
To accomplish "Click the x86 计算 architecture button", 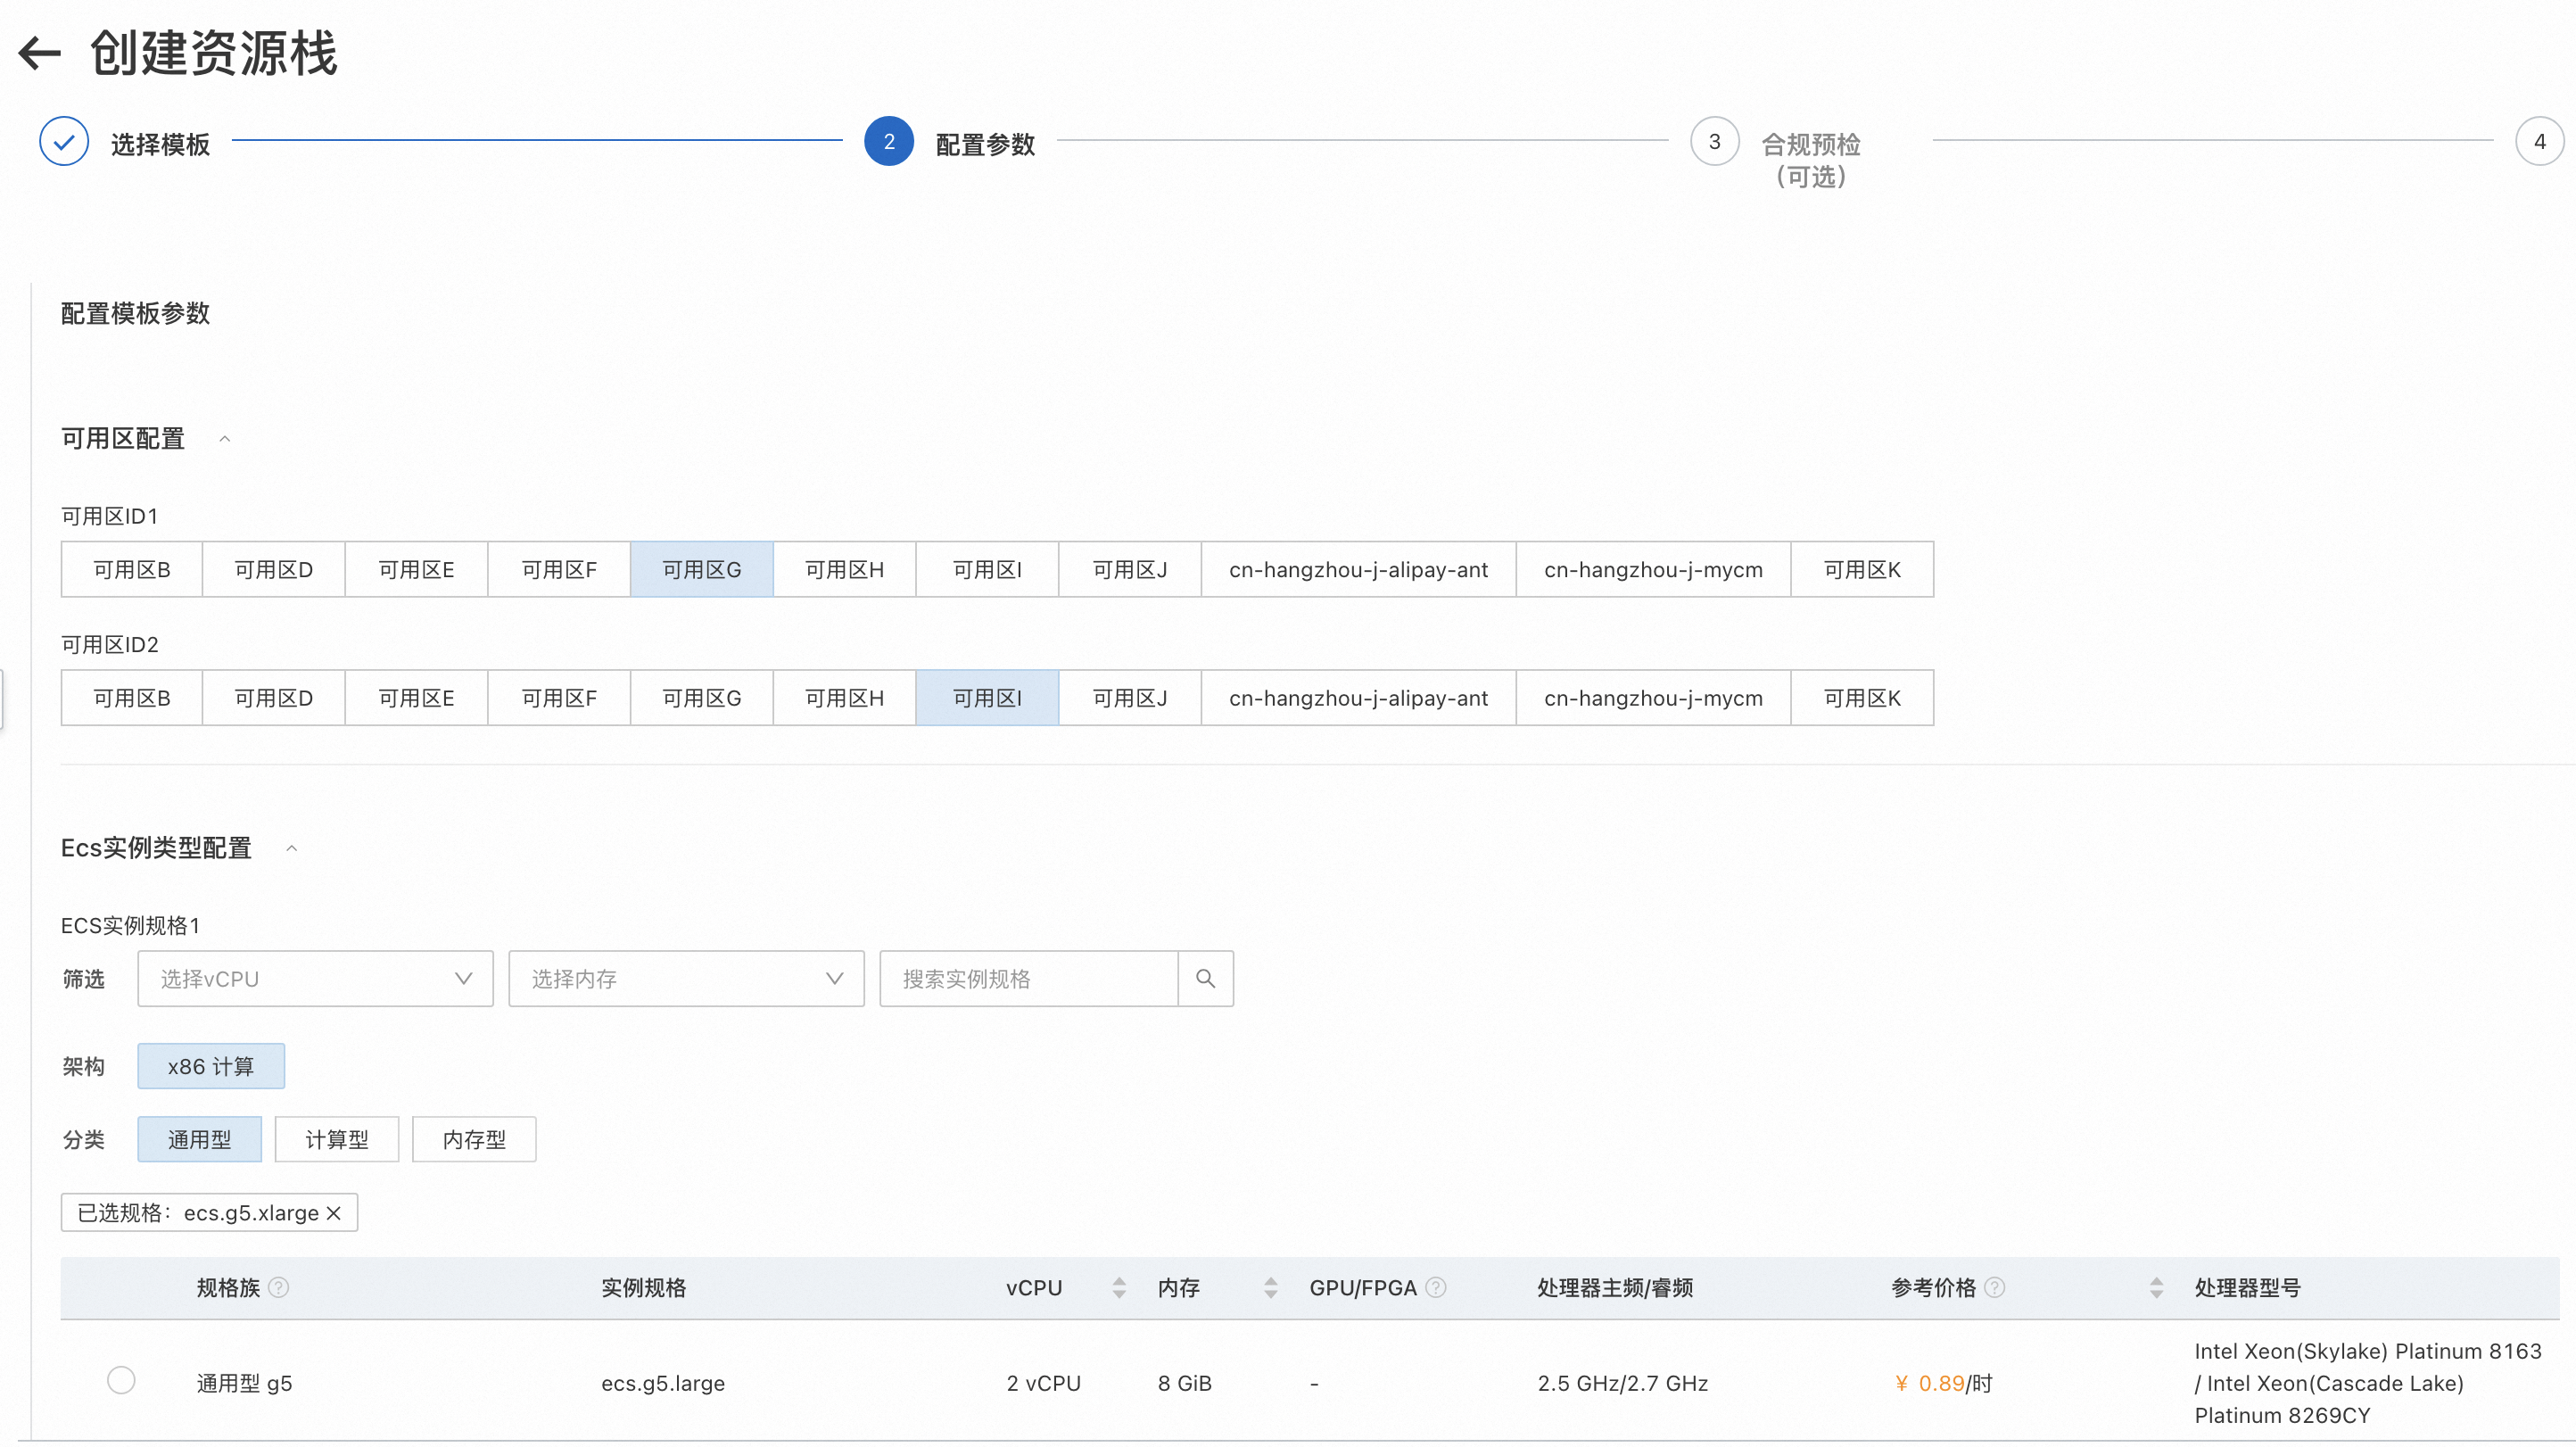I will pos(211,1066).
